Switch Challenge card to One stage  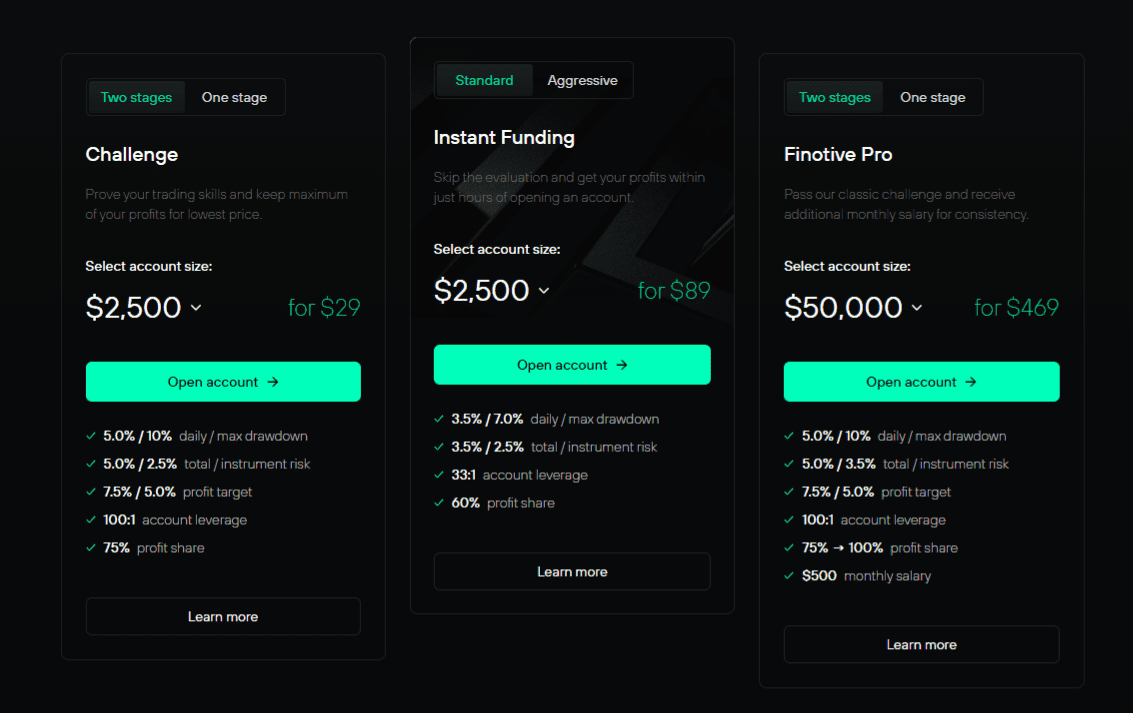(234, 97)
